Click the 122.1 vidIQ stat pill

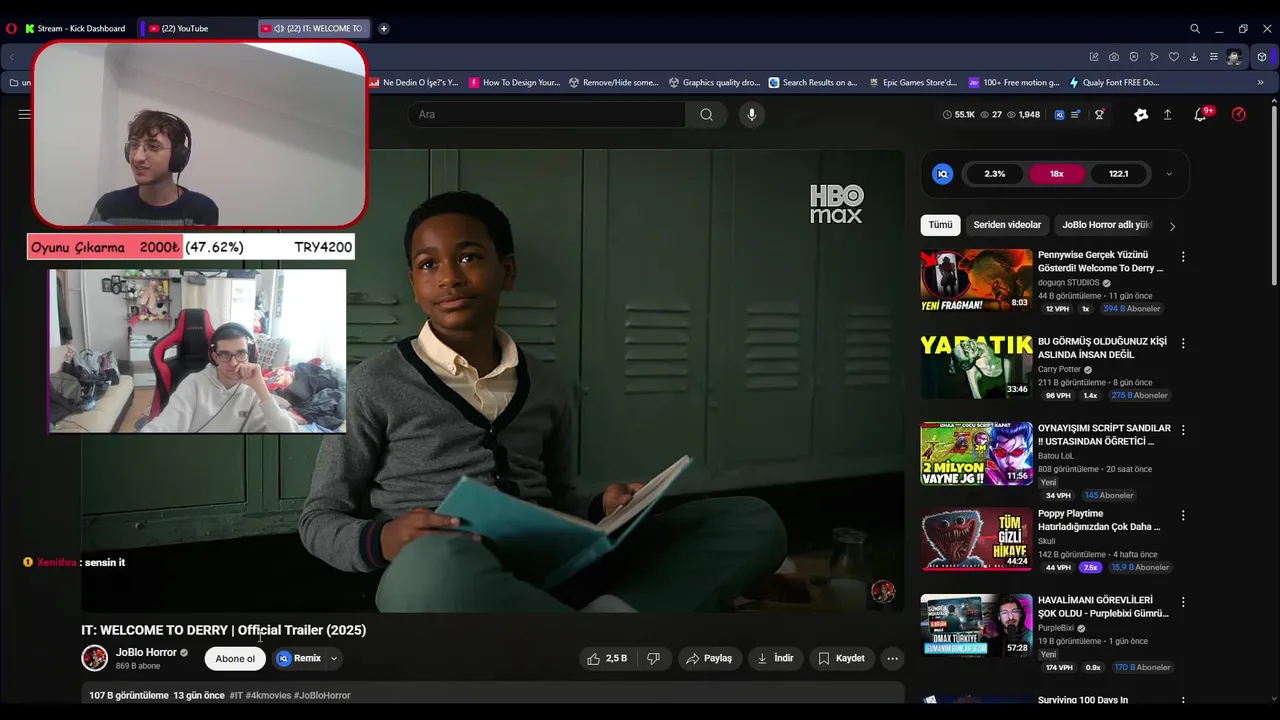1118,174
